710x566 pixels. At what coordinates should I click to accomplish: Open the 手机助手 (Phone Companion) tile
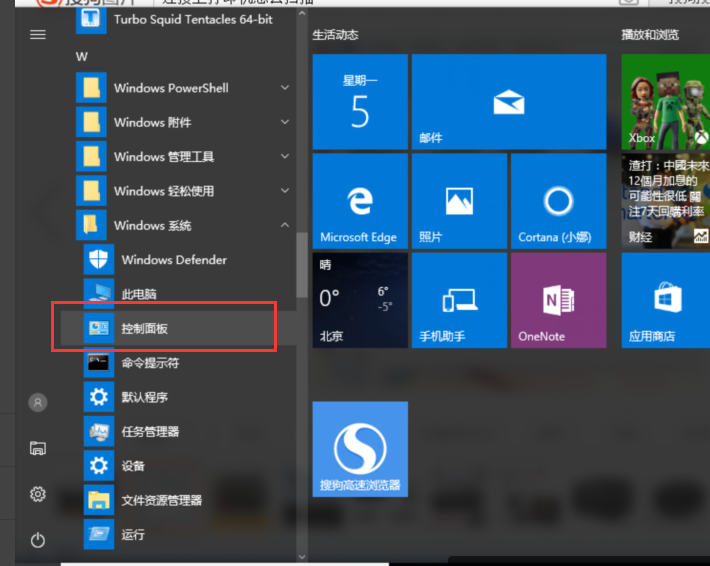(459, 300)
